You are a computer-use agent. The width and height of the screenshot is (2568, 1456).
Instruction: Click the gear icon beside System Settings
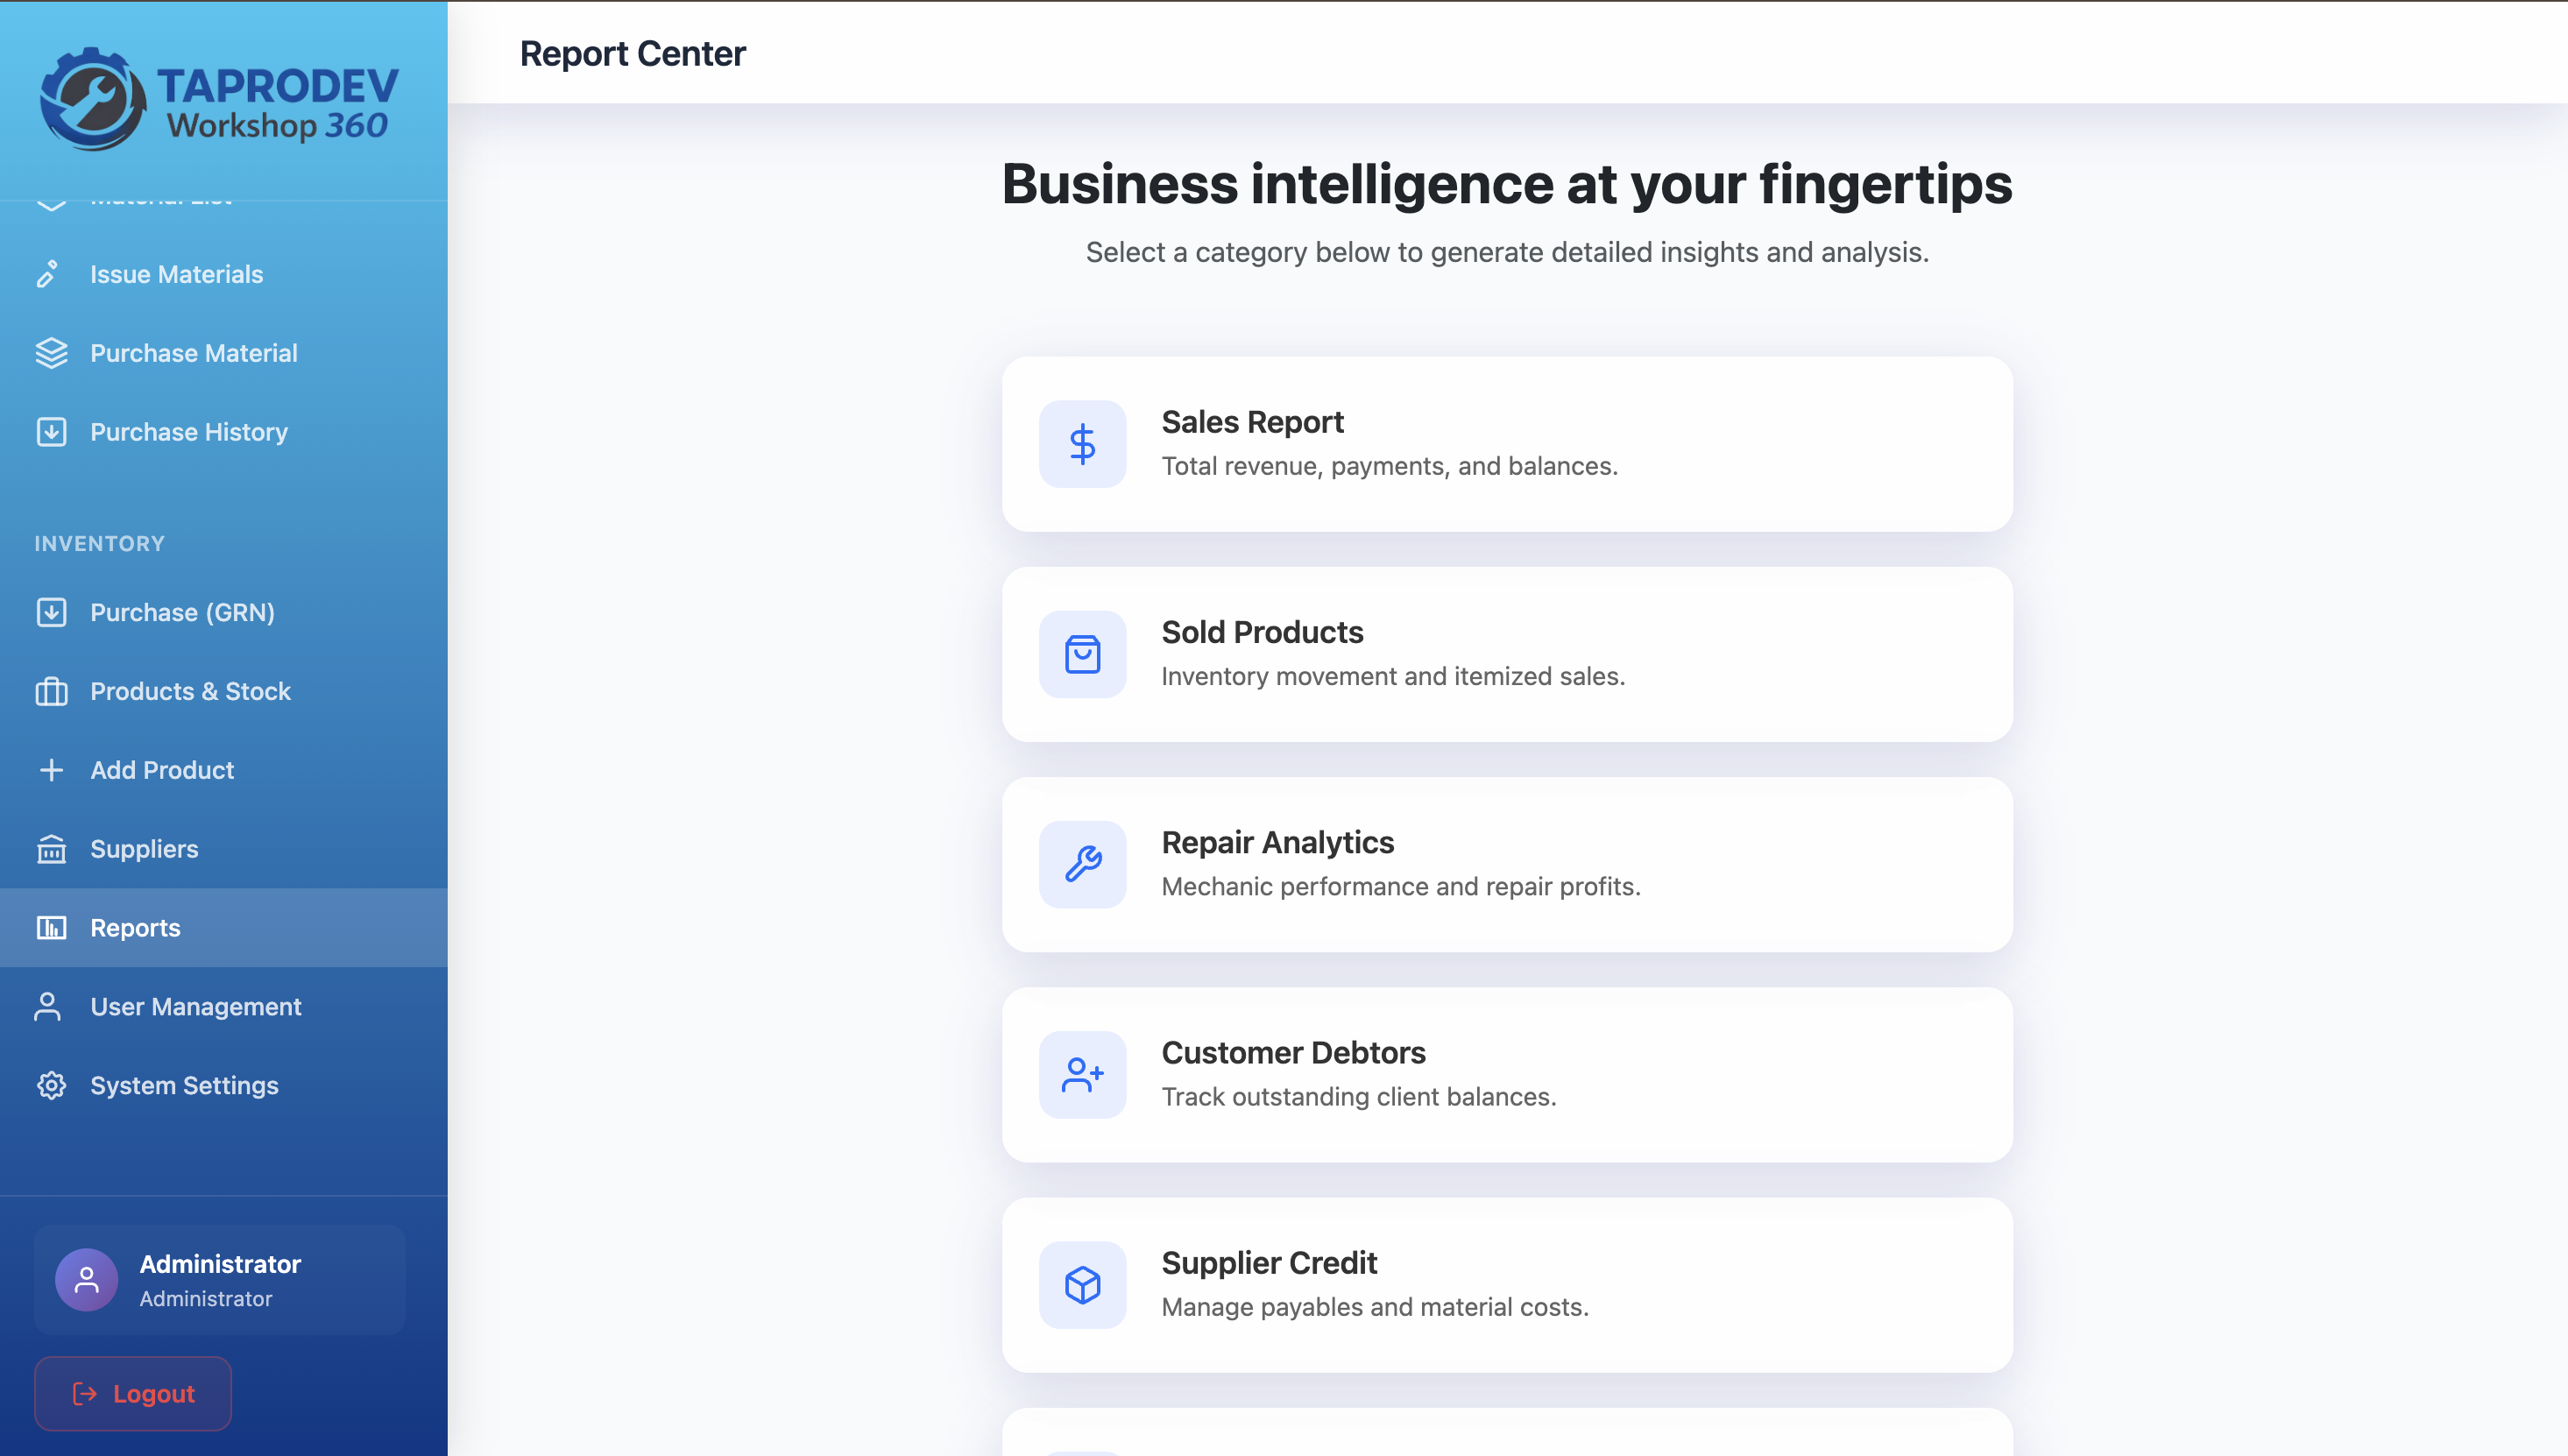(51, 1085)
